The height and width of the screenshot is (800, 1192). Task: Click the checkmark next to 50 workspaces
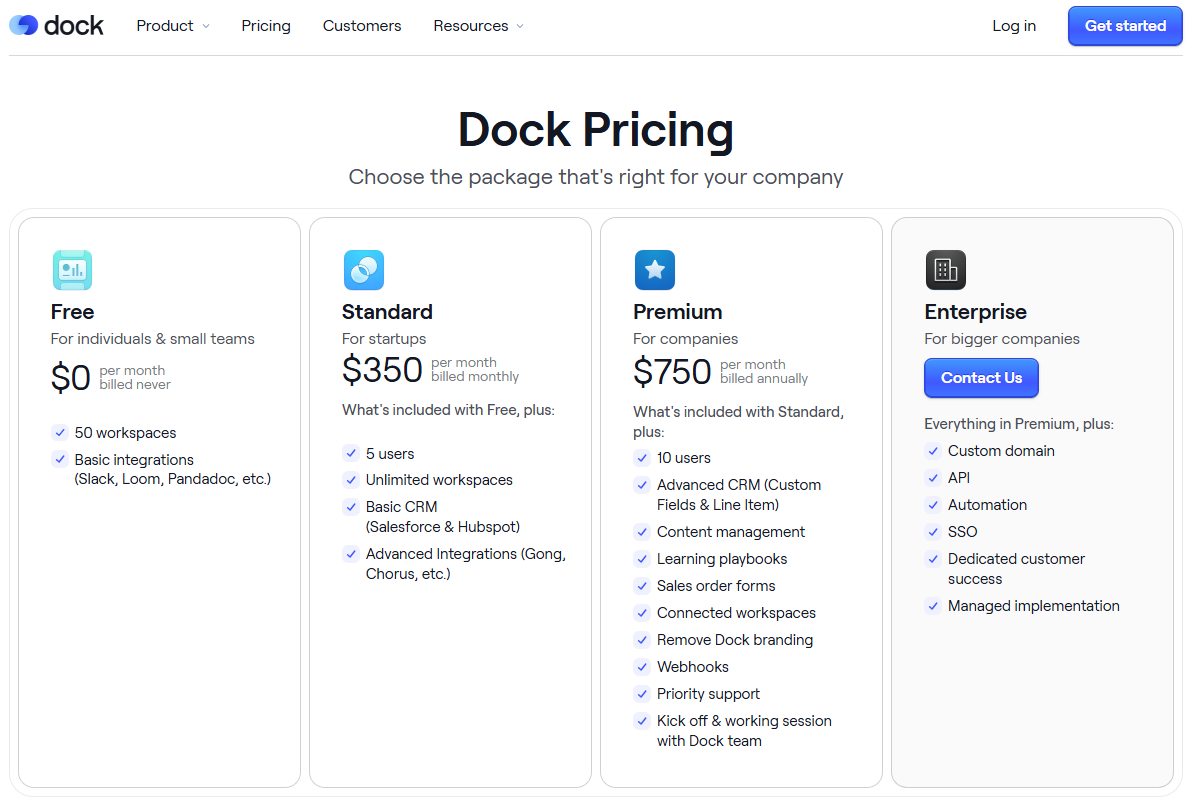click(60, 433)
